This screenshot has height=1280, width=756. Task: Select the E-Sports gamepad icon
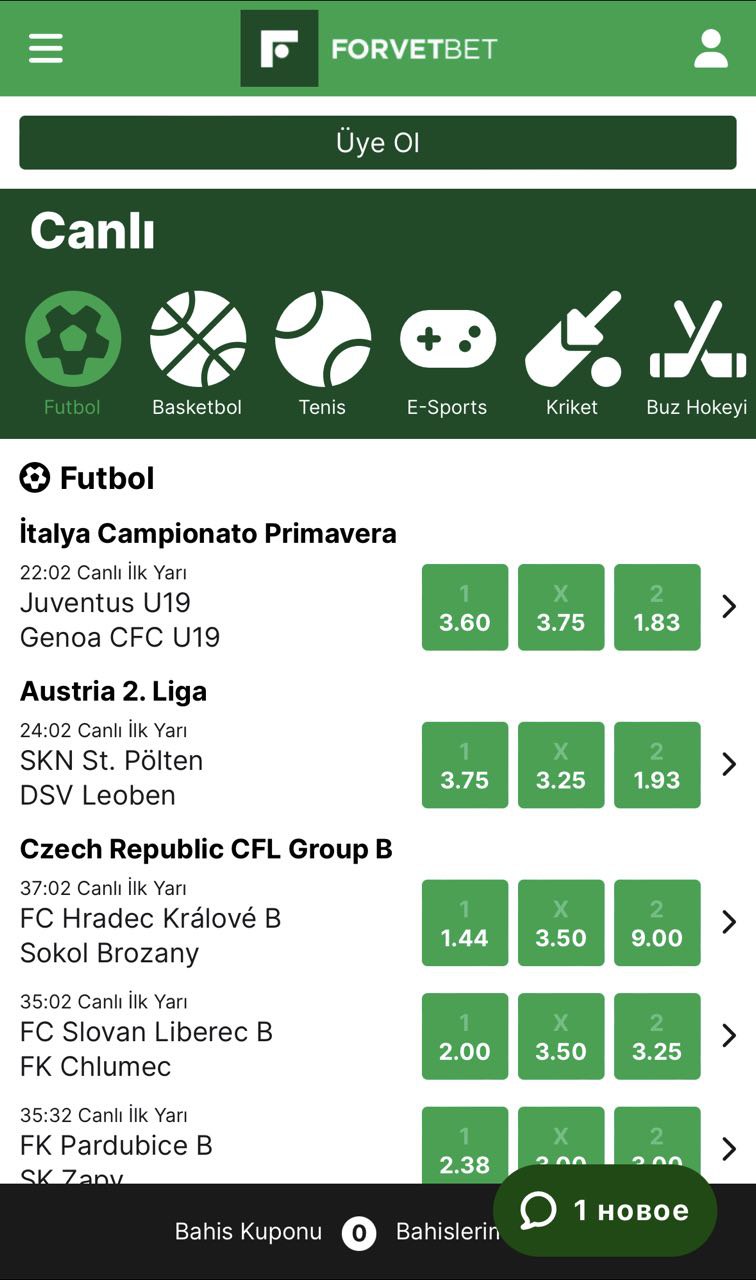point(447,340)
